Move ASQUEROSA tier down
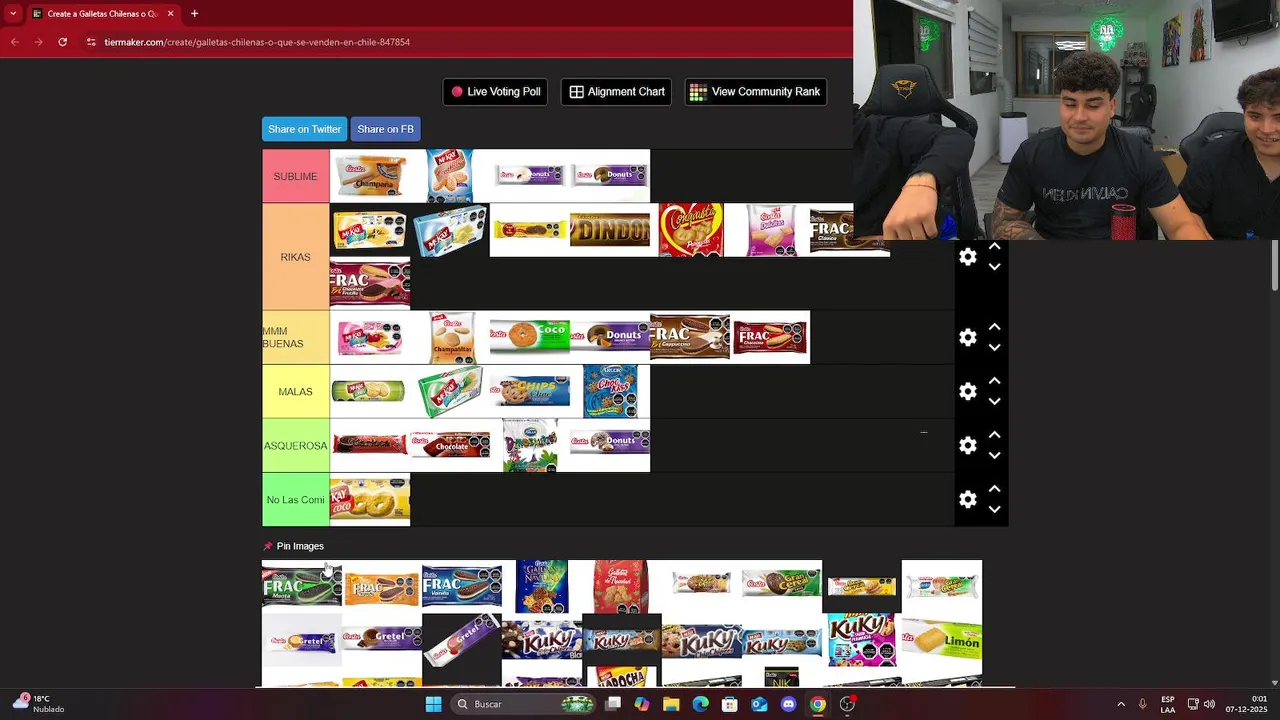The width and height of the screenshot is (1280, 720). click(x=994, y=456)
